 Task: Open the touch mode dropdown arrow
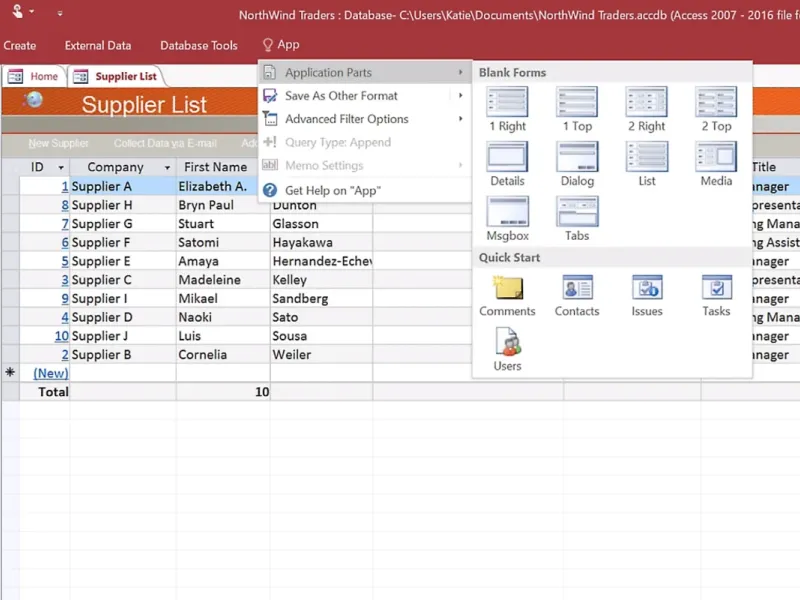31,11
